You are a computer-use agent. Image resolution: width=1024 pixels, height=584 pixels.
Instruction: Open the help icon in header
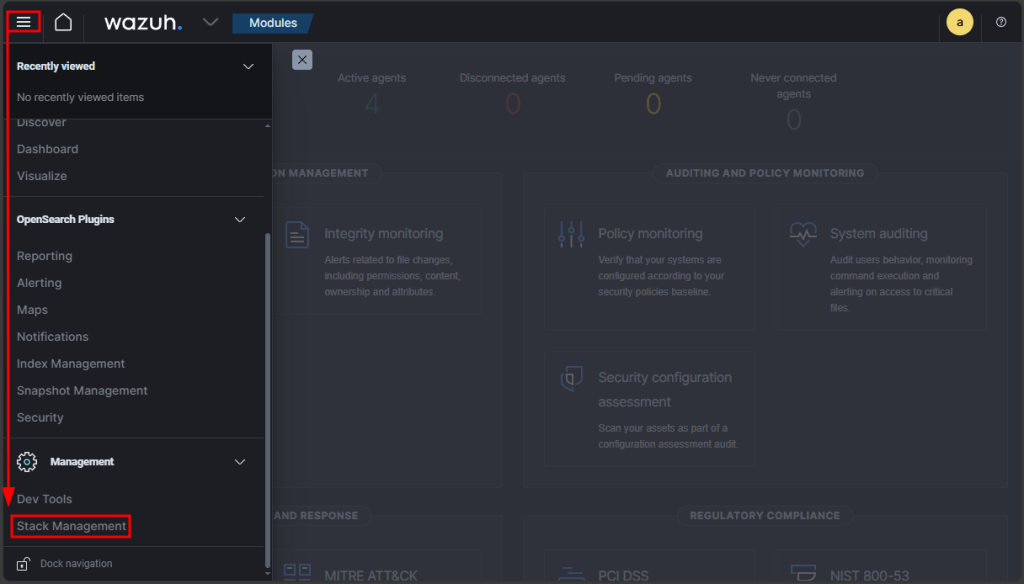[x=1001, y=22]
